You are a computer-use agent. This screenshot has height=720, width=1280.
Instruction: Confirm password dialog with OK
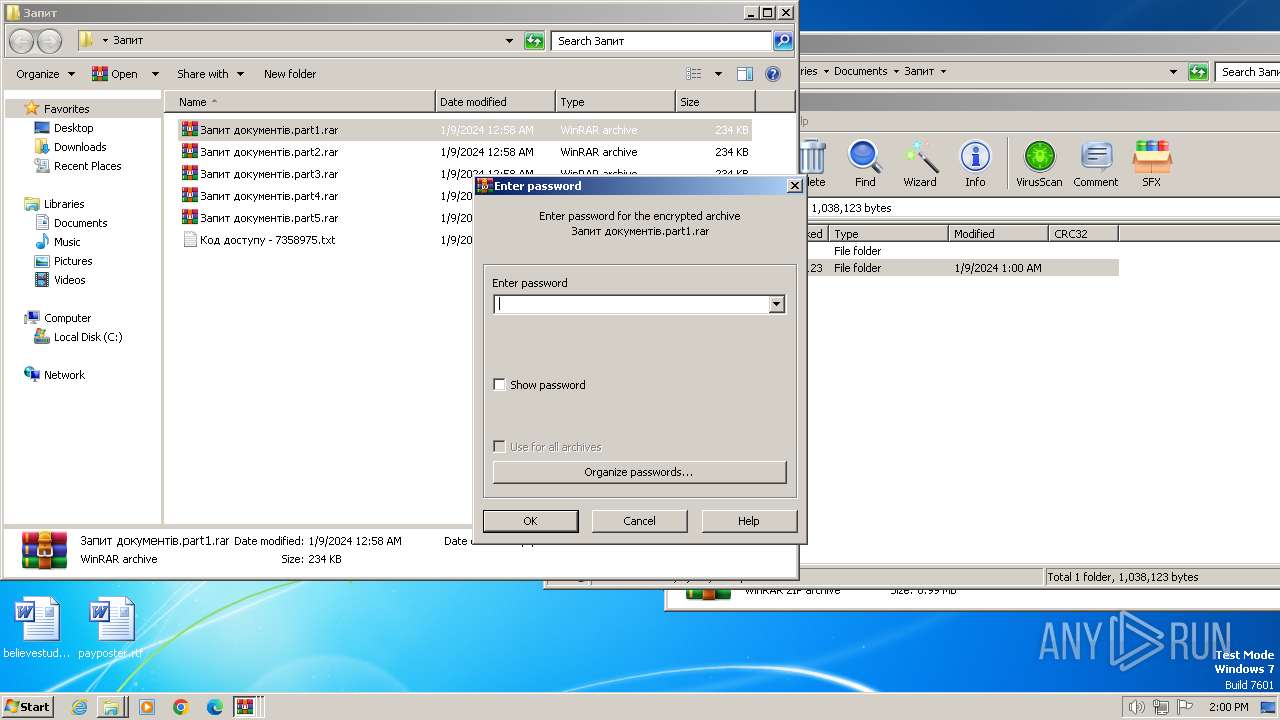(530, 521)
